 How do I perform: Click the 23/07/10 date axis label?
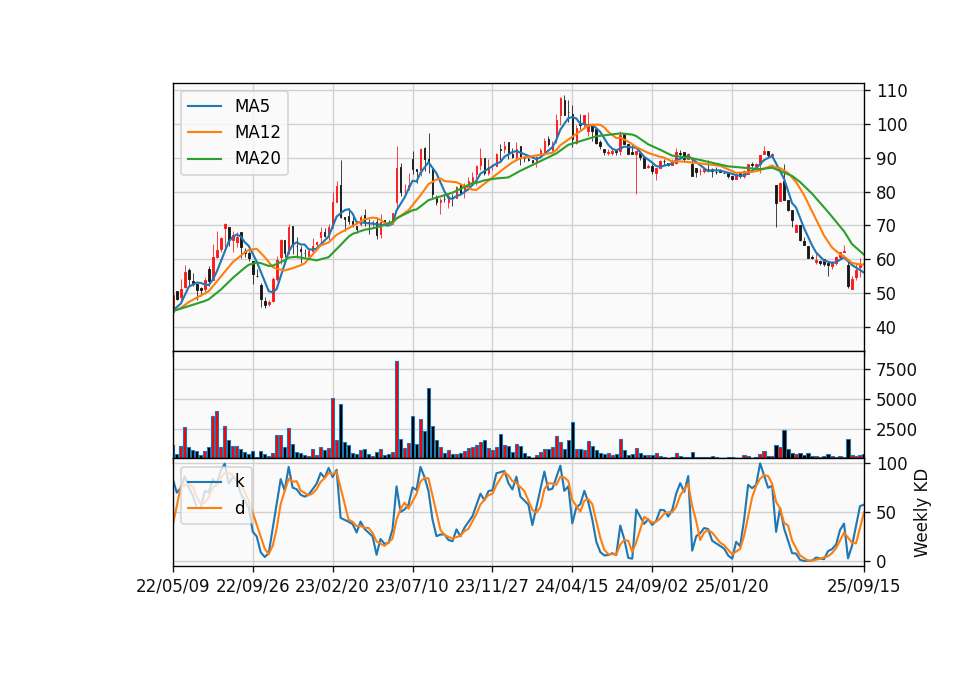pos(411,586)
